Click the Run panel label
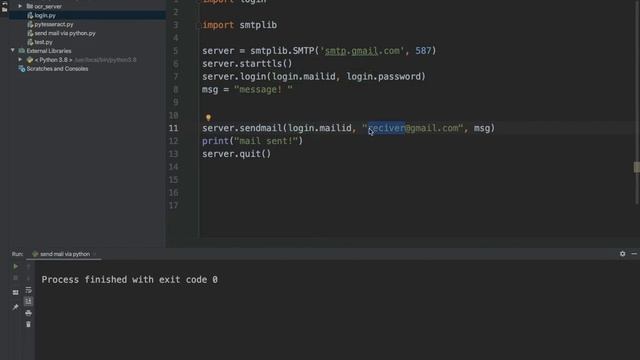The image size is (640, 360). pyautogui.click(x=18, y=254)
